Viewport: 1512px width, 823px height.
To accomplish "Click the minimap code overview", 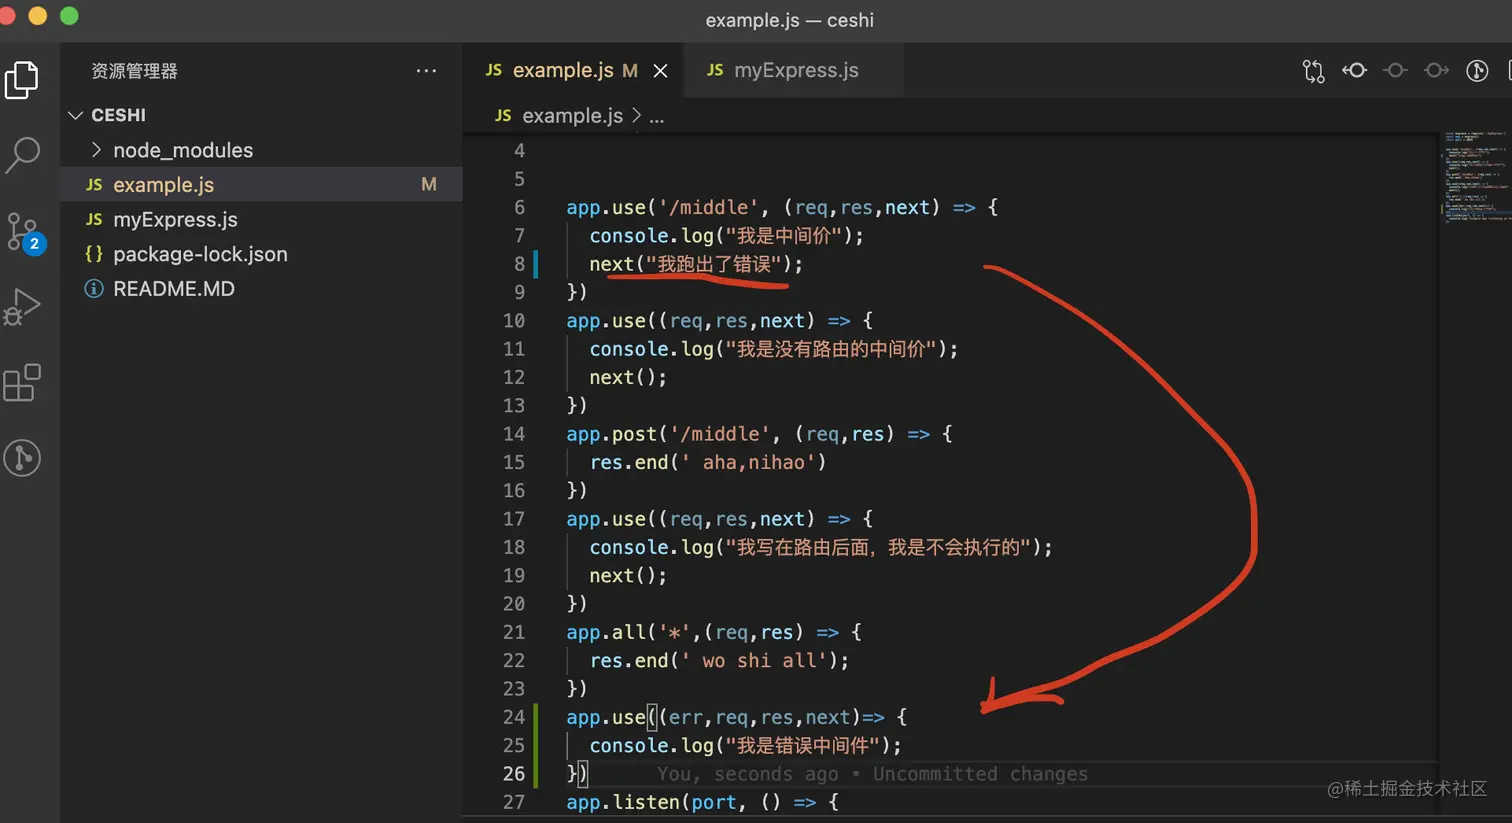I will tap(1475, 177).
